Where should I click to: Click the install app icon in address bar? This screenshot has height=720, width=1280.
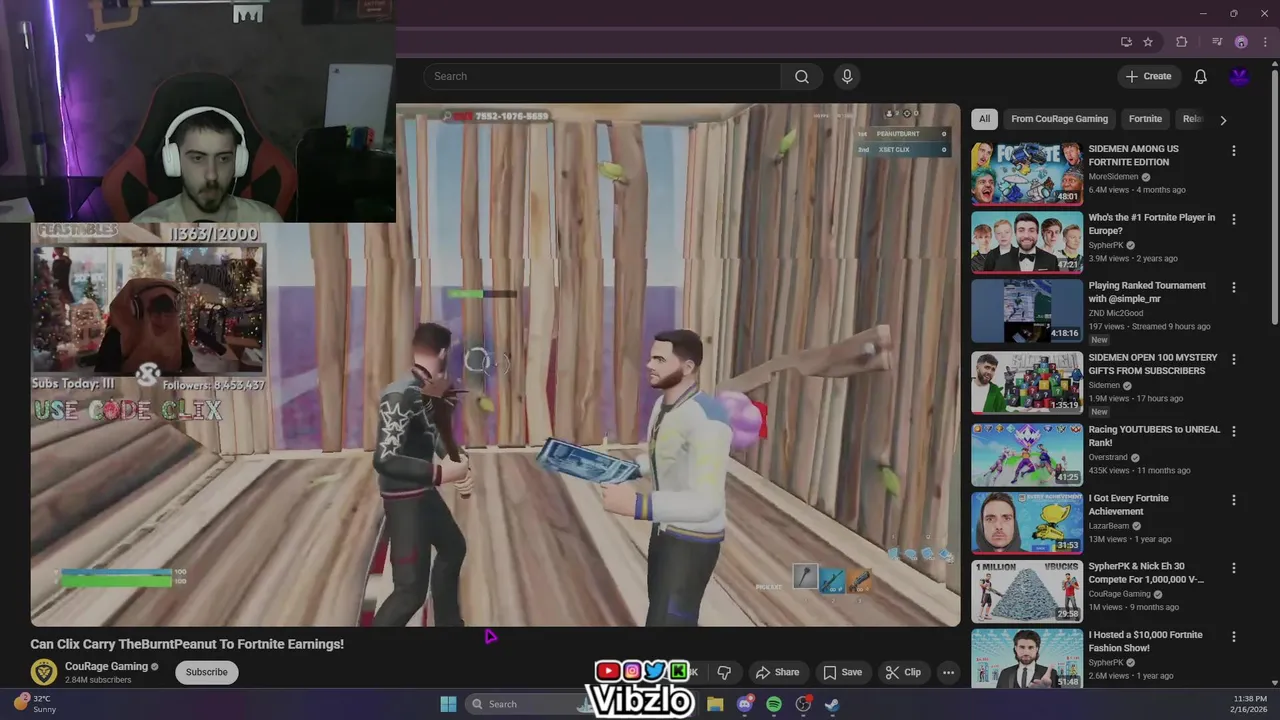pyautogui.click(x=1126, y=42)
